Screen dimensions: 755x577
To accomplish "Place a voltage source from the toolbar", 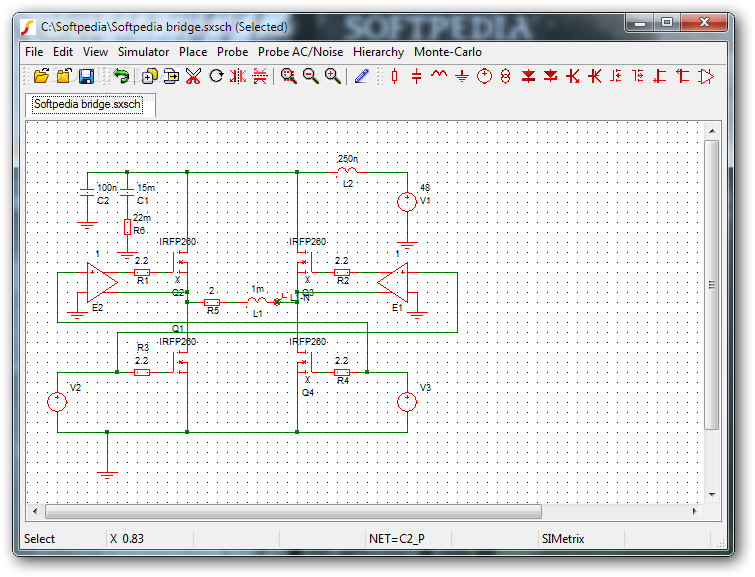I will pyautogui.click(x=484, y=76).
